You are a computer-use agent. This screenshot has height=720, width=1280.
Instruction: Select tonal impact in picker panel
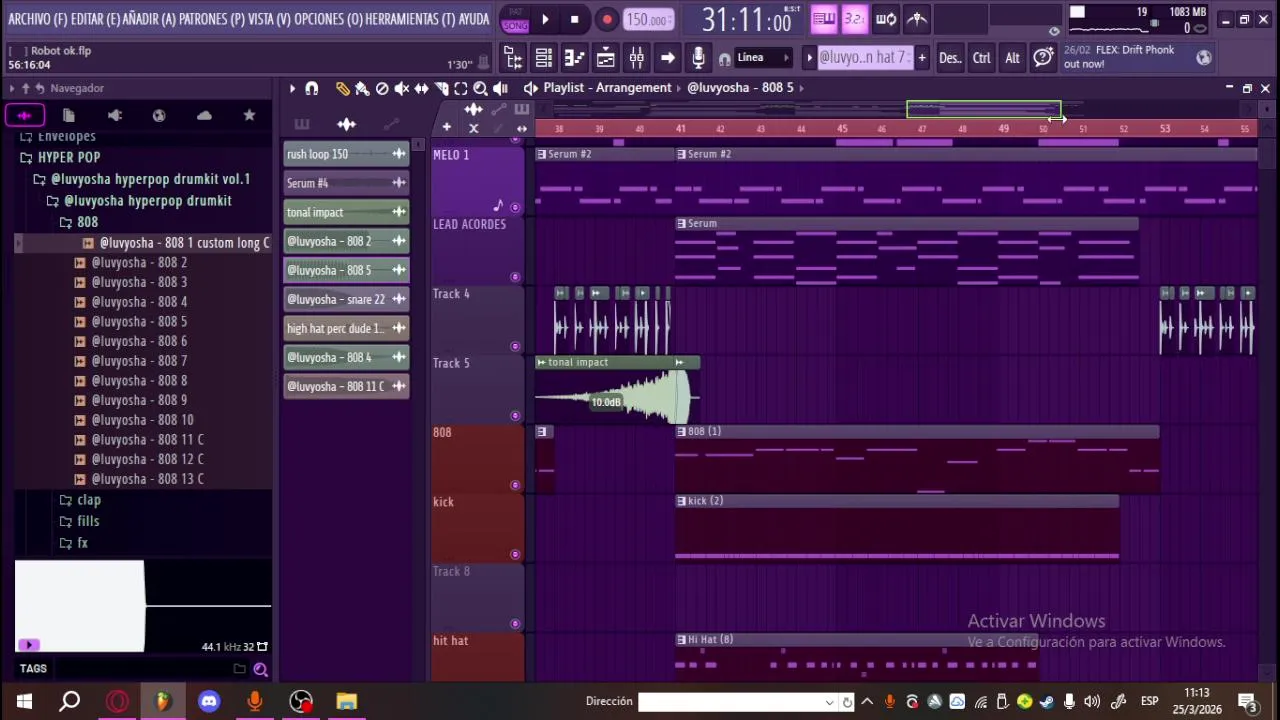[x=346, y=212]
